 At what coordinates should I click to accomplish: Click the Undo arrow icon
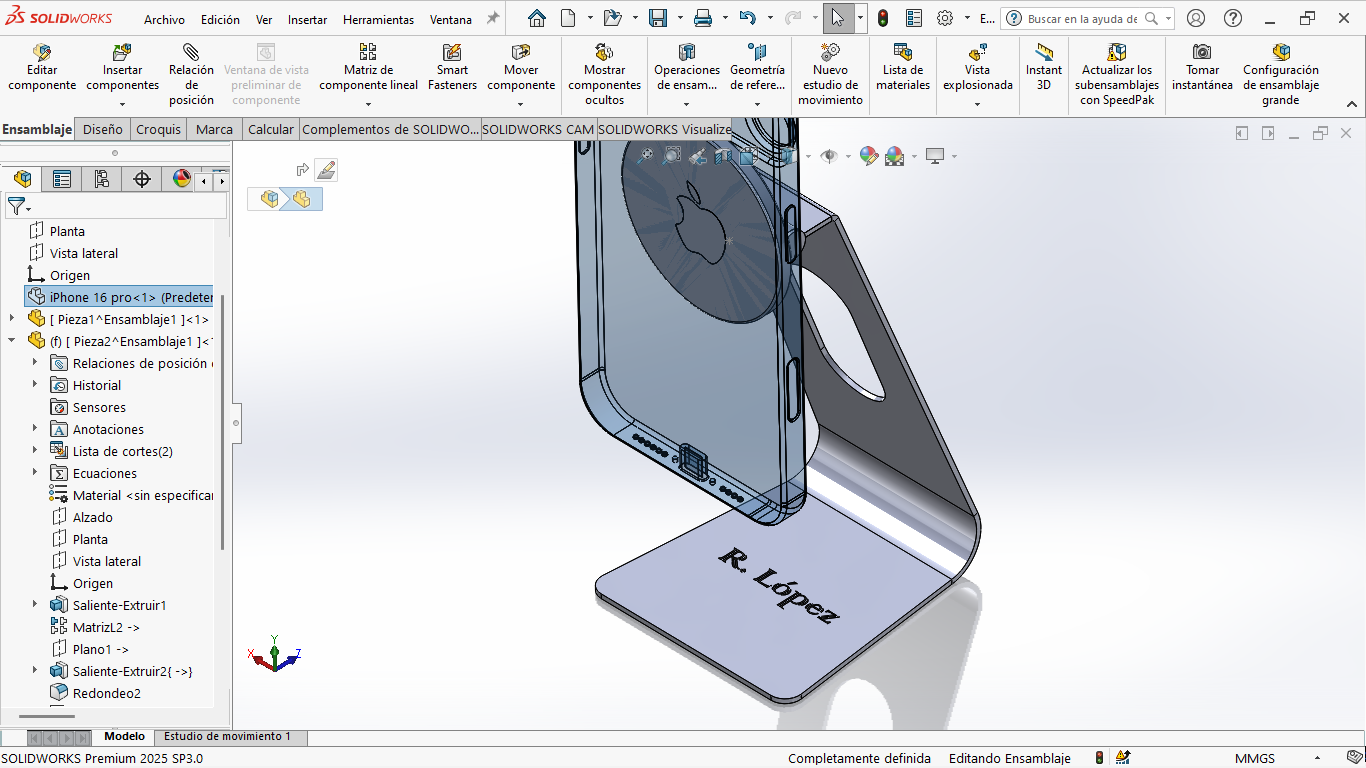pos(747,18)
